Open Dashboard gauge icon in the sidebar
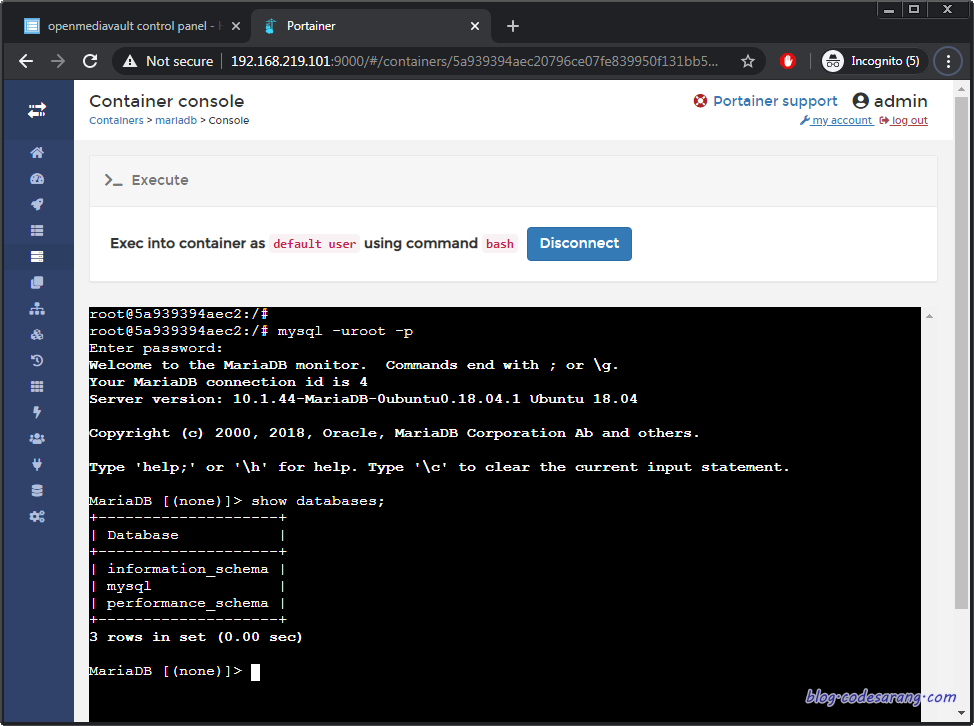This screenshot has height=726, width=974. 37,179
